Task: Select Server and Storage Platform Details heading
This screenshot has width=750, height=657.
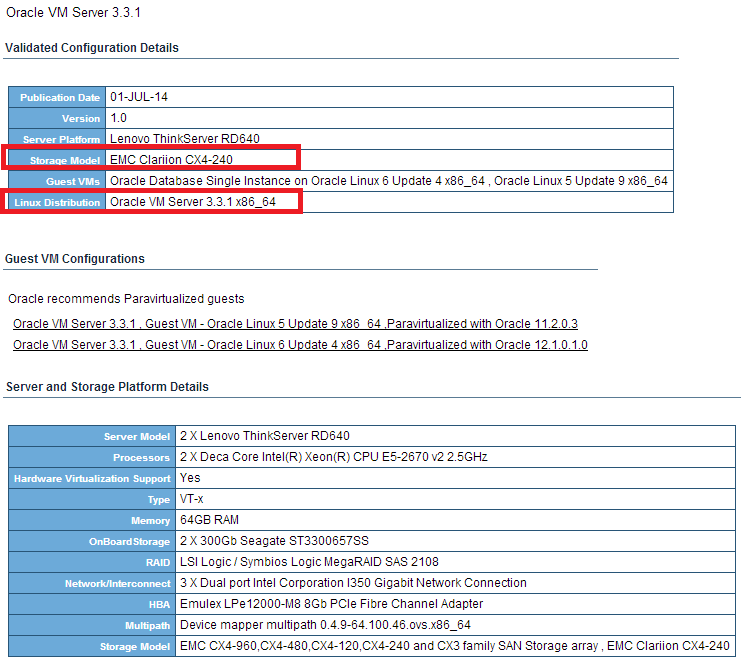Action: point(107,386)
